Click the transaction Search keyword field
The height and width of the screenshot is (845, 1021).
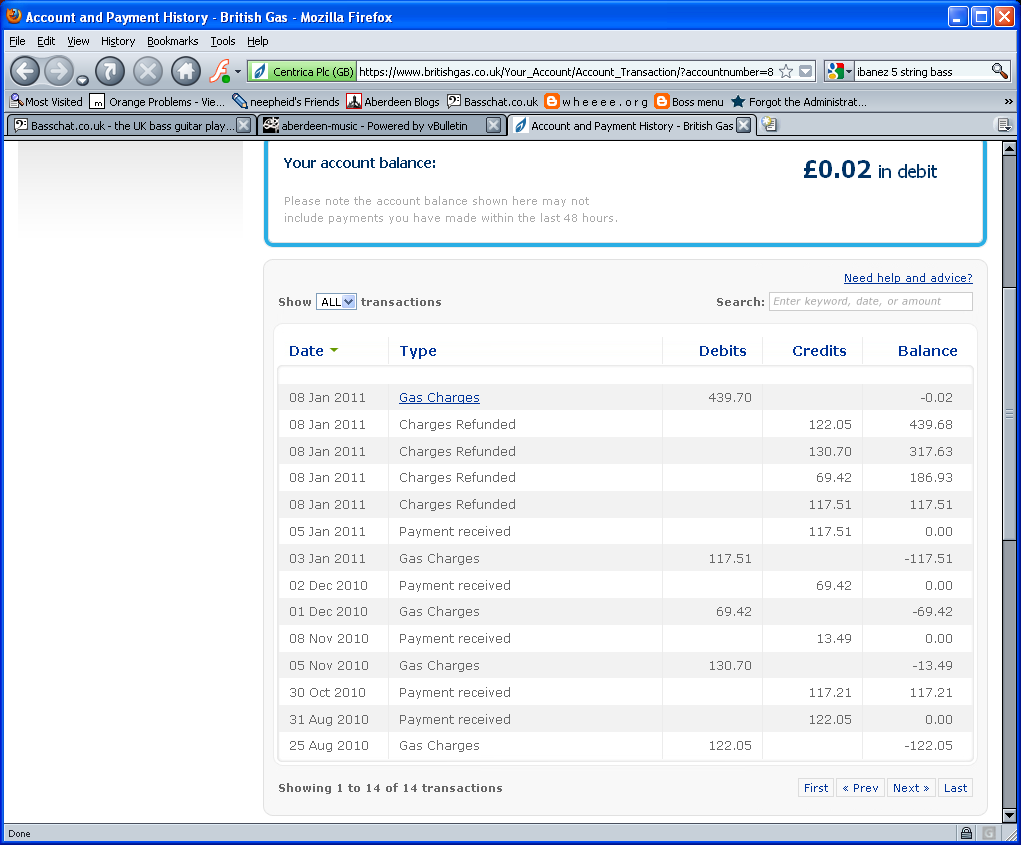pos(871,301)
